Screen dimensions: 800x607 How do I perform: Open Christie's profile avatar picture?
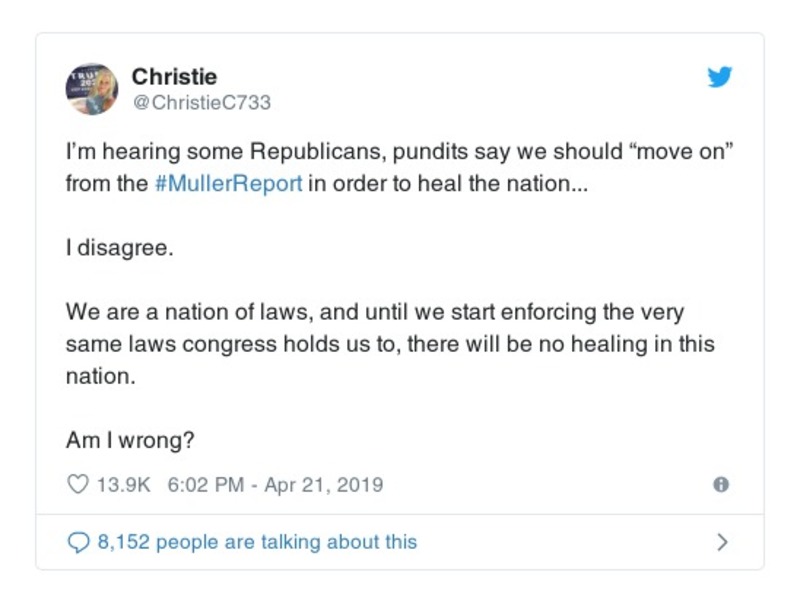pyautogui.click(x=92, y=88)
